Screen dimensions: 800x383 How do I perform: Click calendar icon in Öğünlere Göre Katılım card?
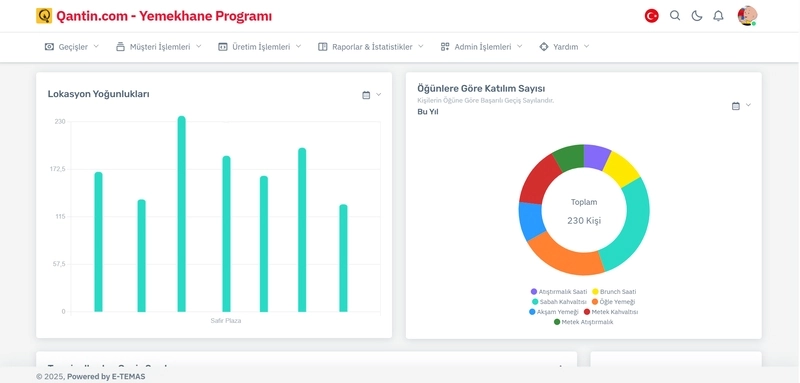pos(736,106)
